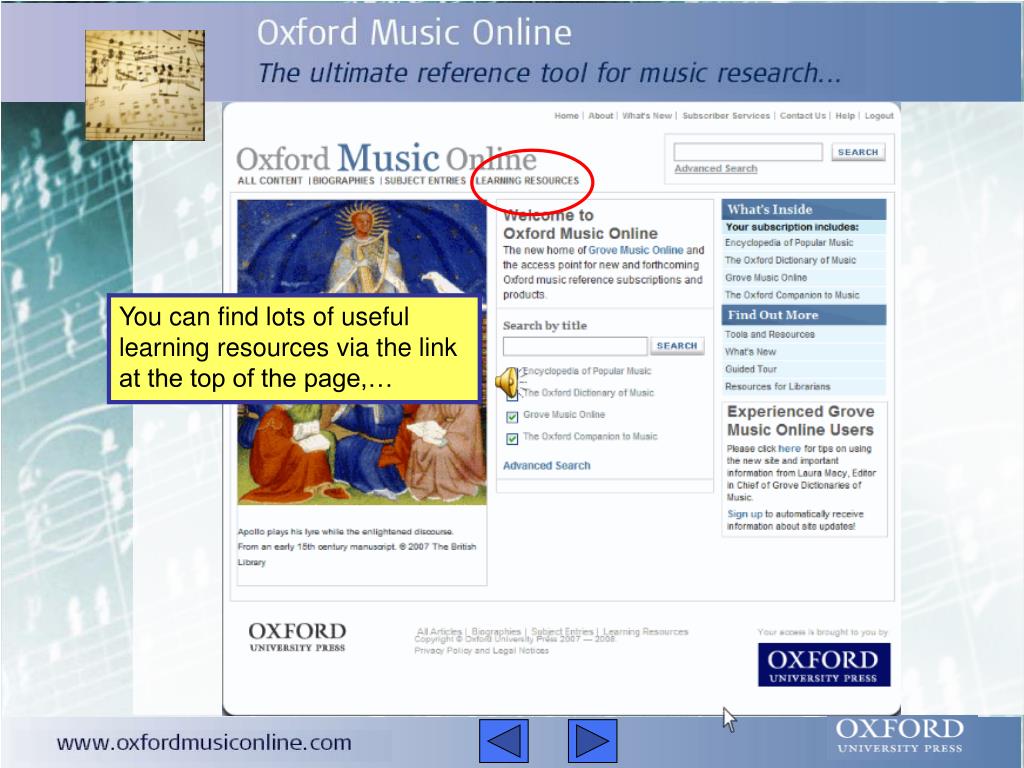The image size is (1024, 768).
Task: Open Help in the top navigation
Action: tap(845, 116)
